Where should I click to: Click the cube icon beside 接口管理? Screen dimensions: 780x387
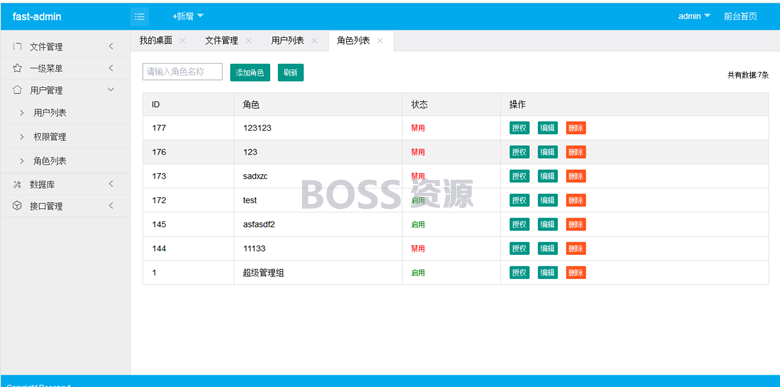pyautogui.click(x=17, y=205)
